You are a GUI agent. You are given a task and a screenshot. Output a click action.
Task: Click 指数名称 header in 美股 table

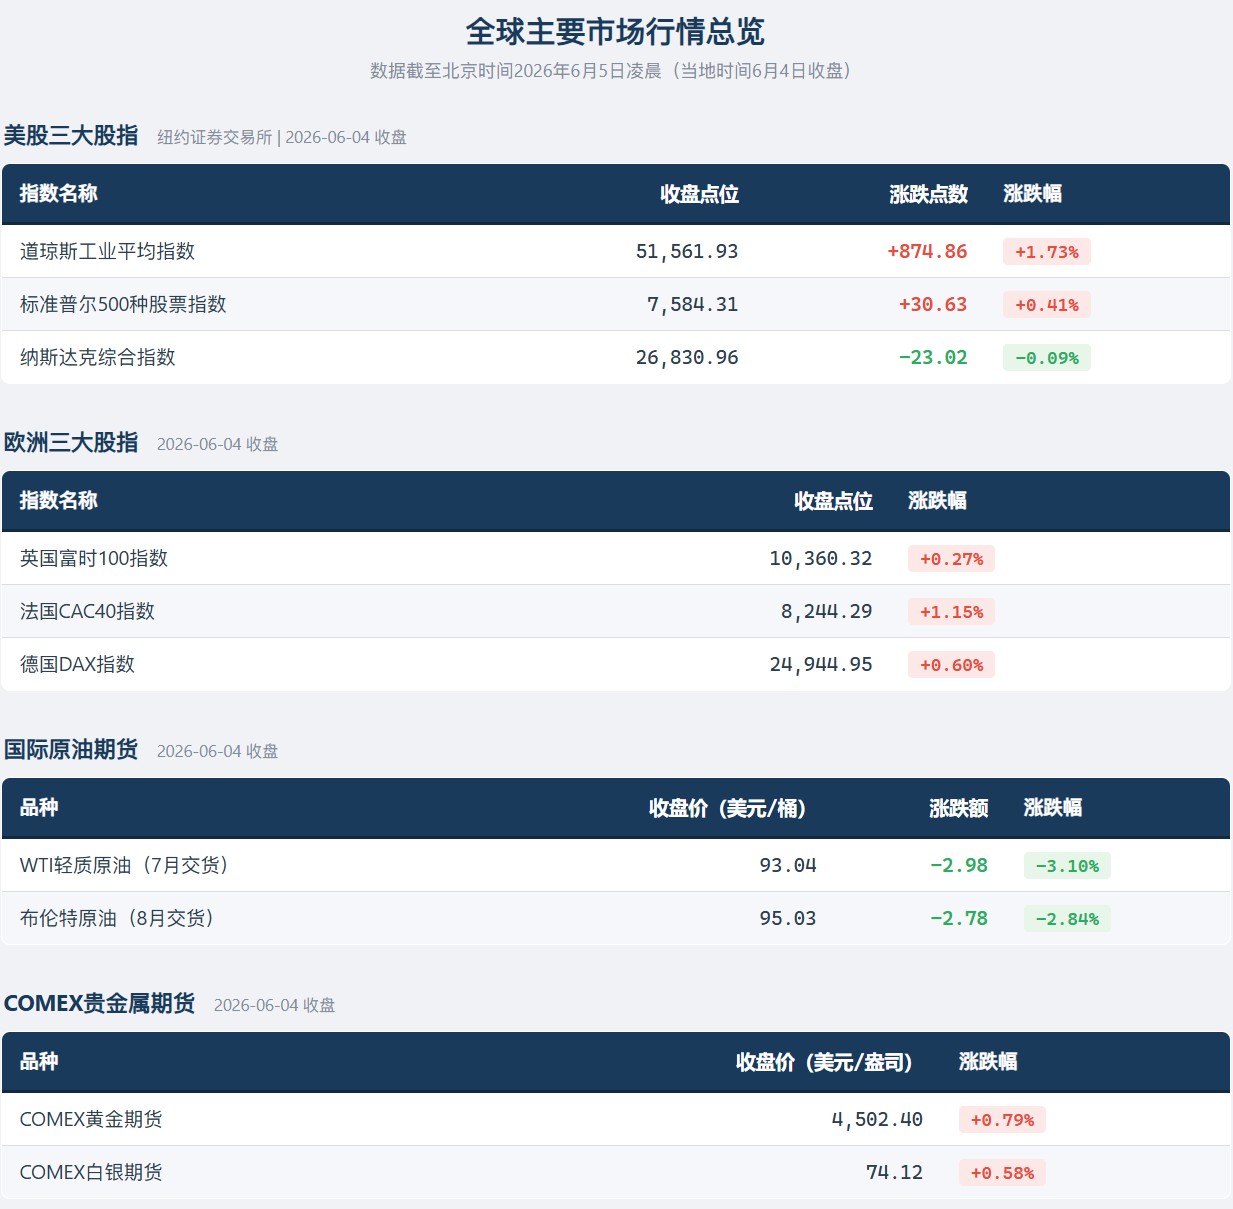pos(59,194)
